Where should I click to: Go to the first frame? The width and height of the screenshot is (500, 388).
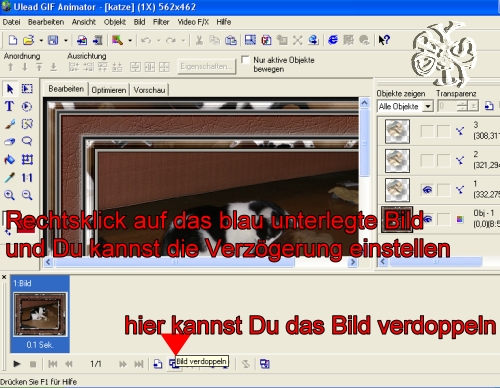pyautogui.click(x=53, y=364)
